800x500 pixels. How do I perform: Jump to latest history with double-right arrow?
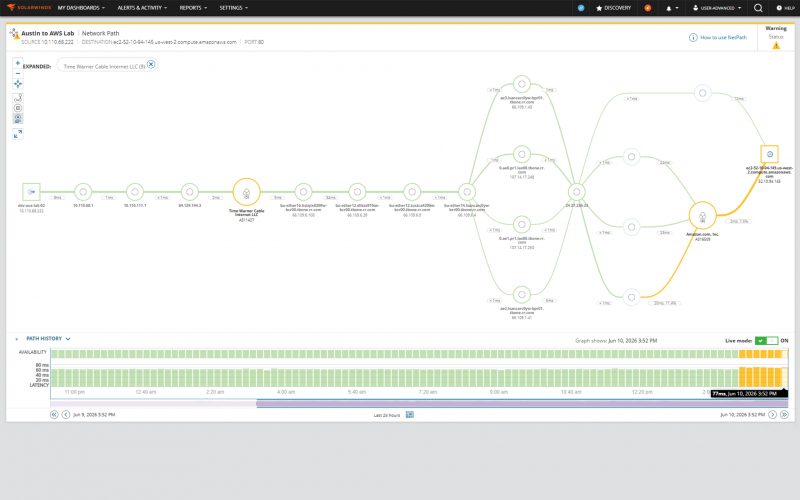[784, 415]
